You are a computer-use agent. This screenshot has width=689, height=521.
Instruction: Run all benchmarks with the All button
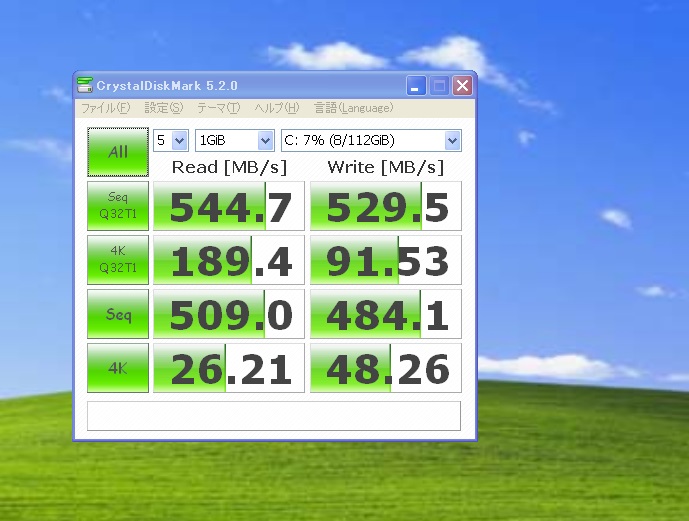point(118,152)
